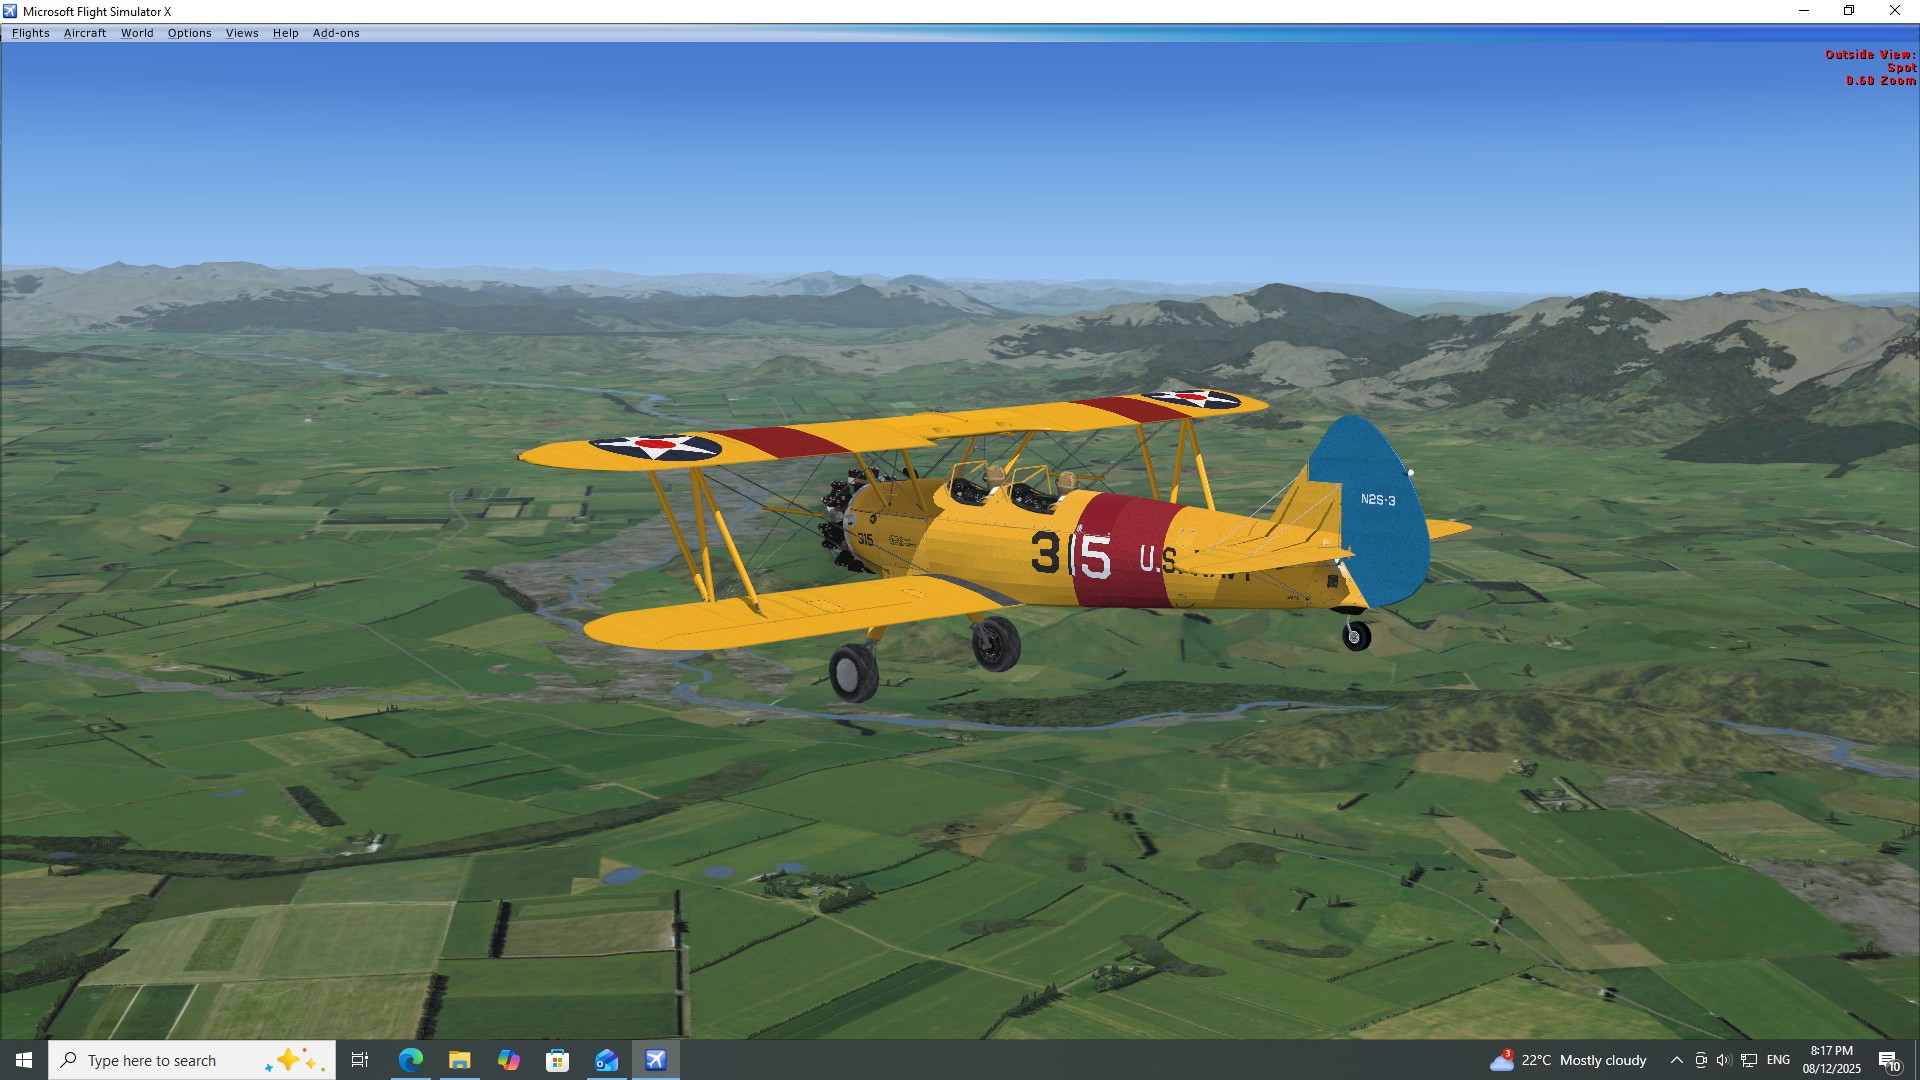Open Microsoft Store taskbar icon
Viewport: 1920px width, 1080px height.
tap(557, 1060)
